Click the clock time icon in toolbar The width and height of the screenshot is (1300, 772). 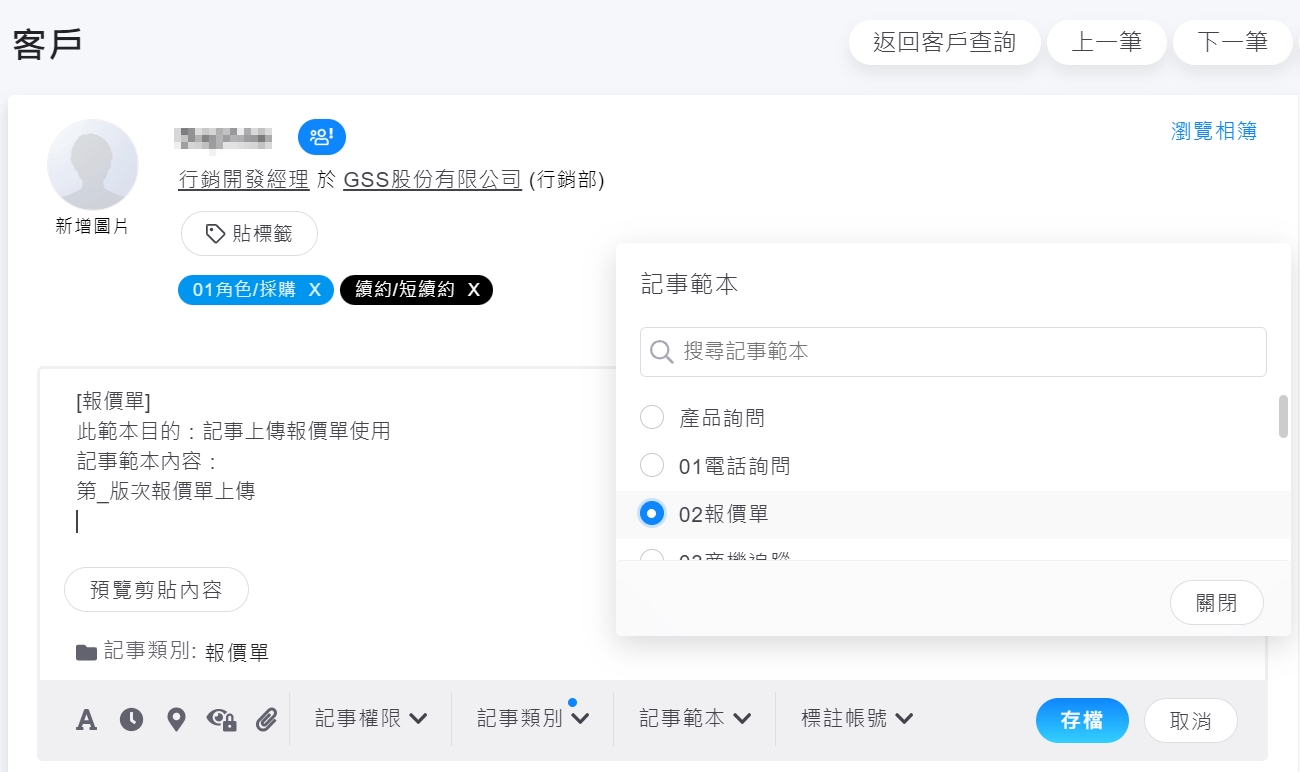pos(131,720)
